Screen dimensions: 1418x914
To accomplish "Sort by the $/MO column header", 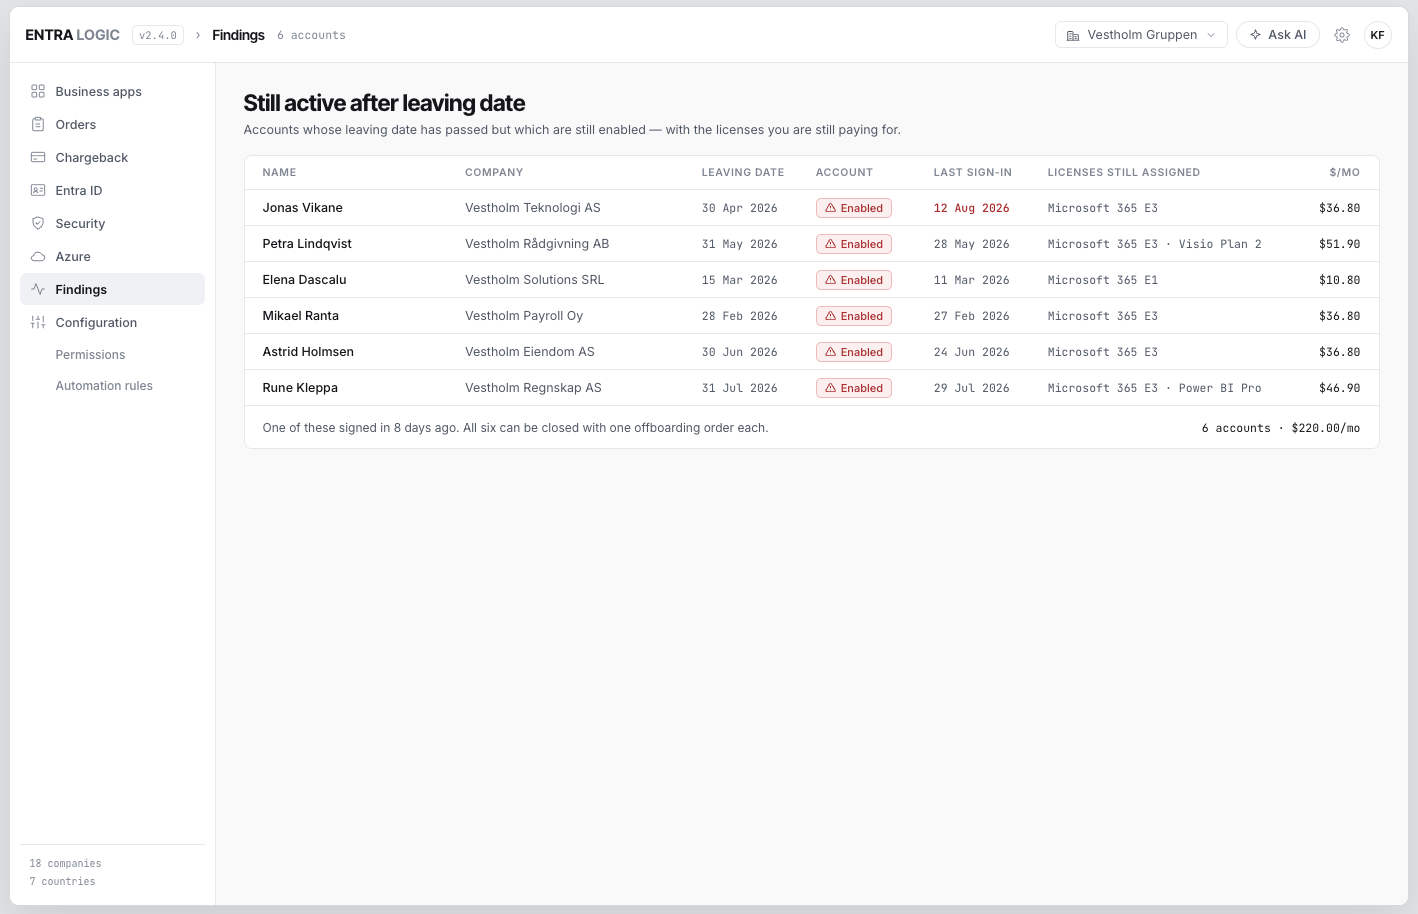I will pyautogui.click(x=1345, y=172).
